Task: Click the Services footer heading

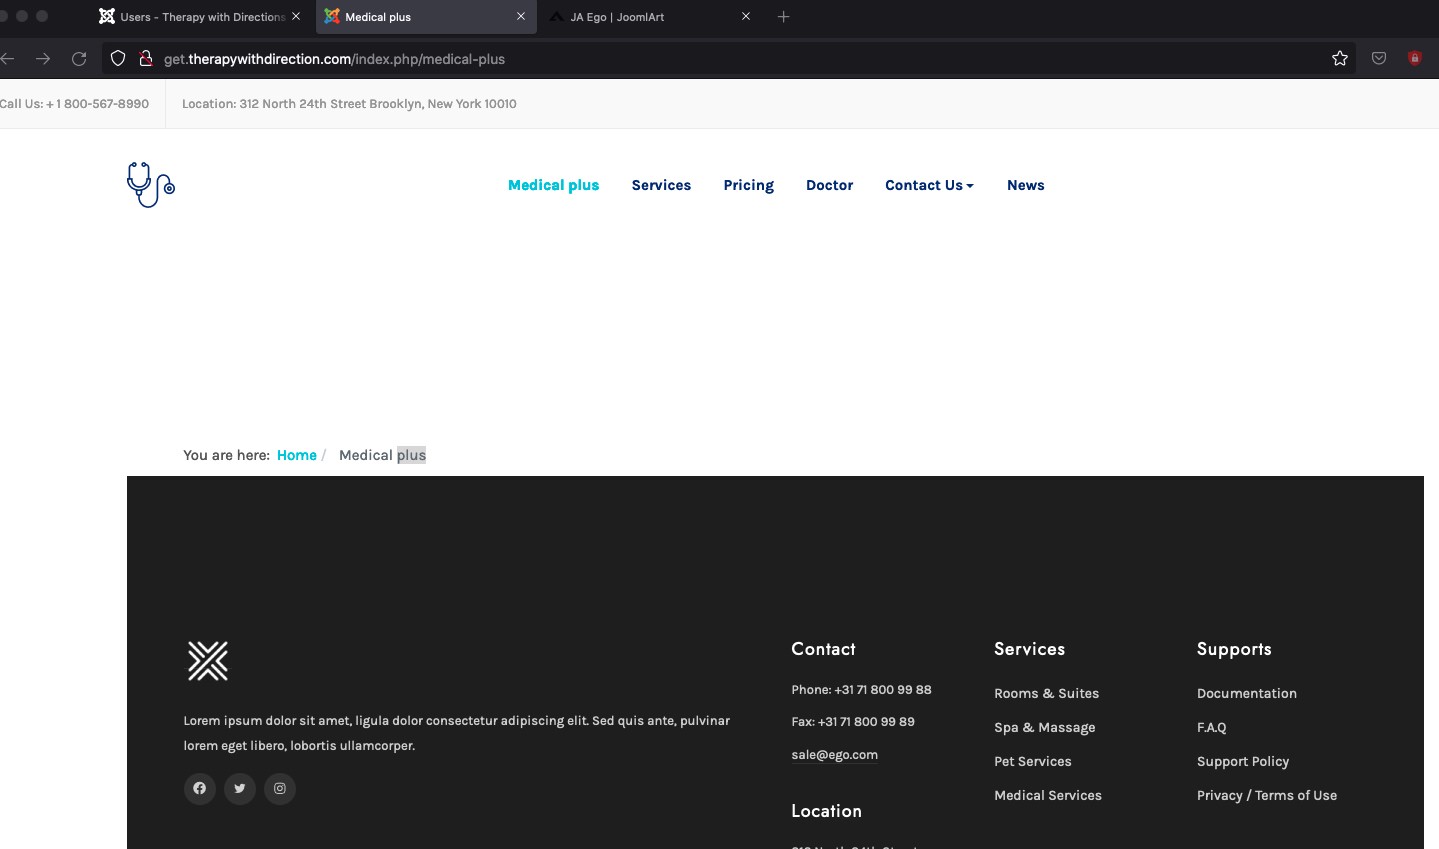Action: (x=1030, y=649)
